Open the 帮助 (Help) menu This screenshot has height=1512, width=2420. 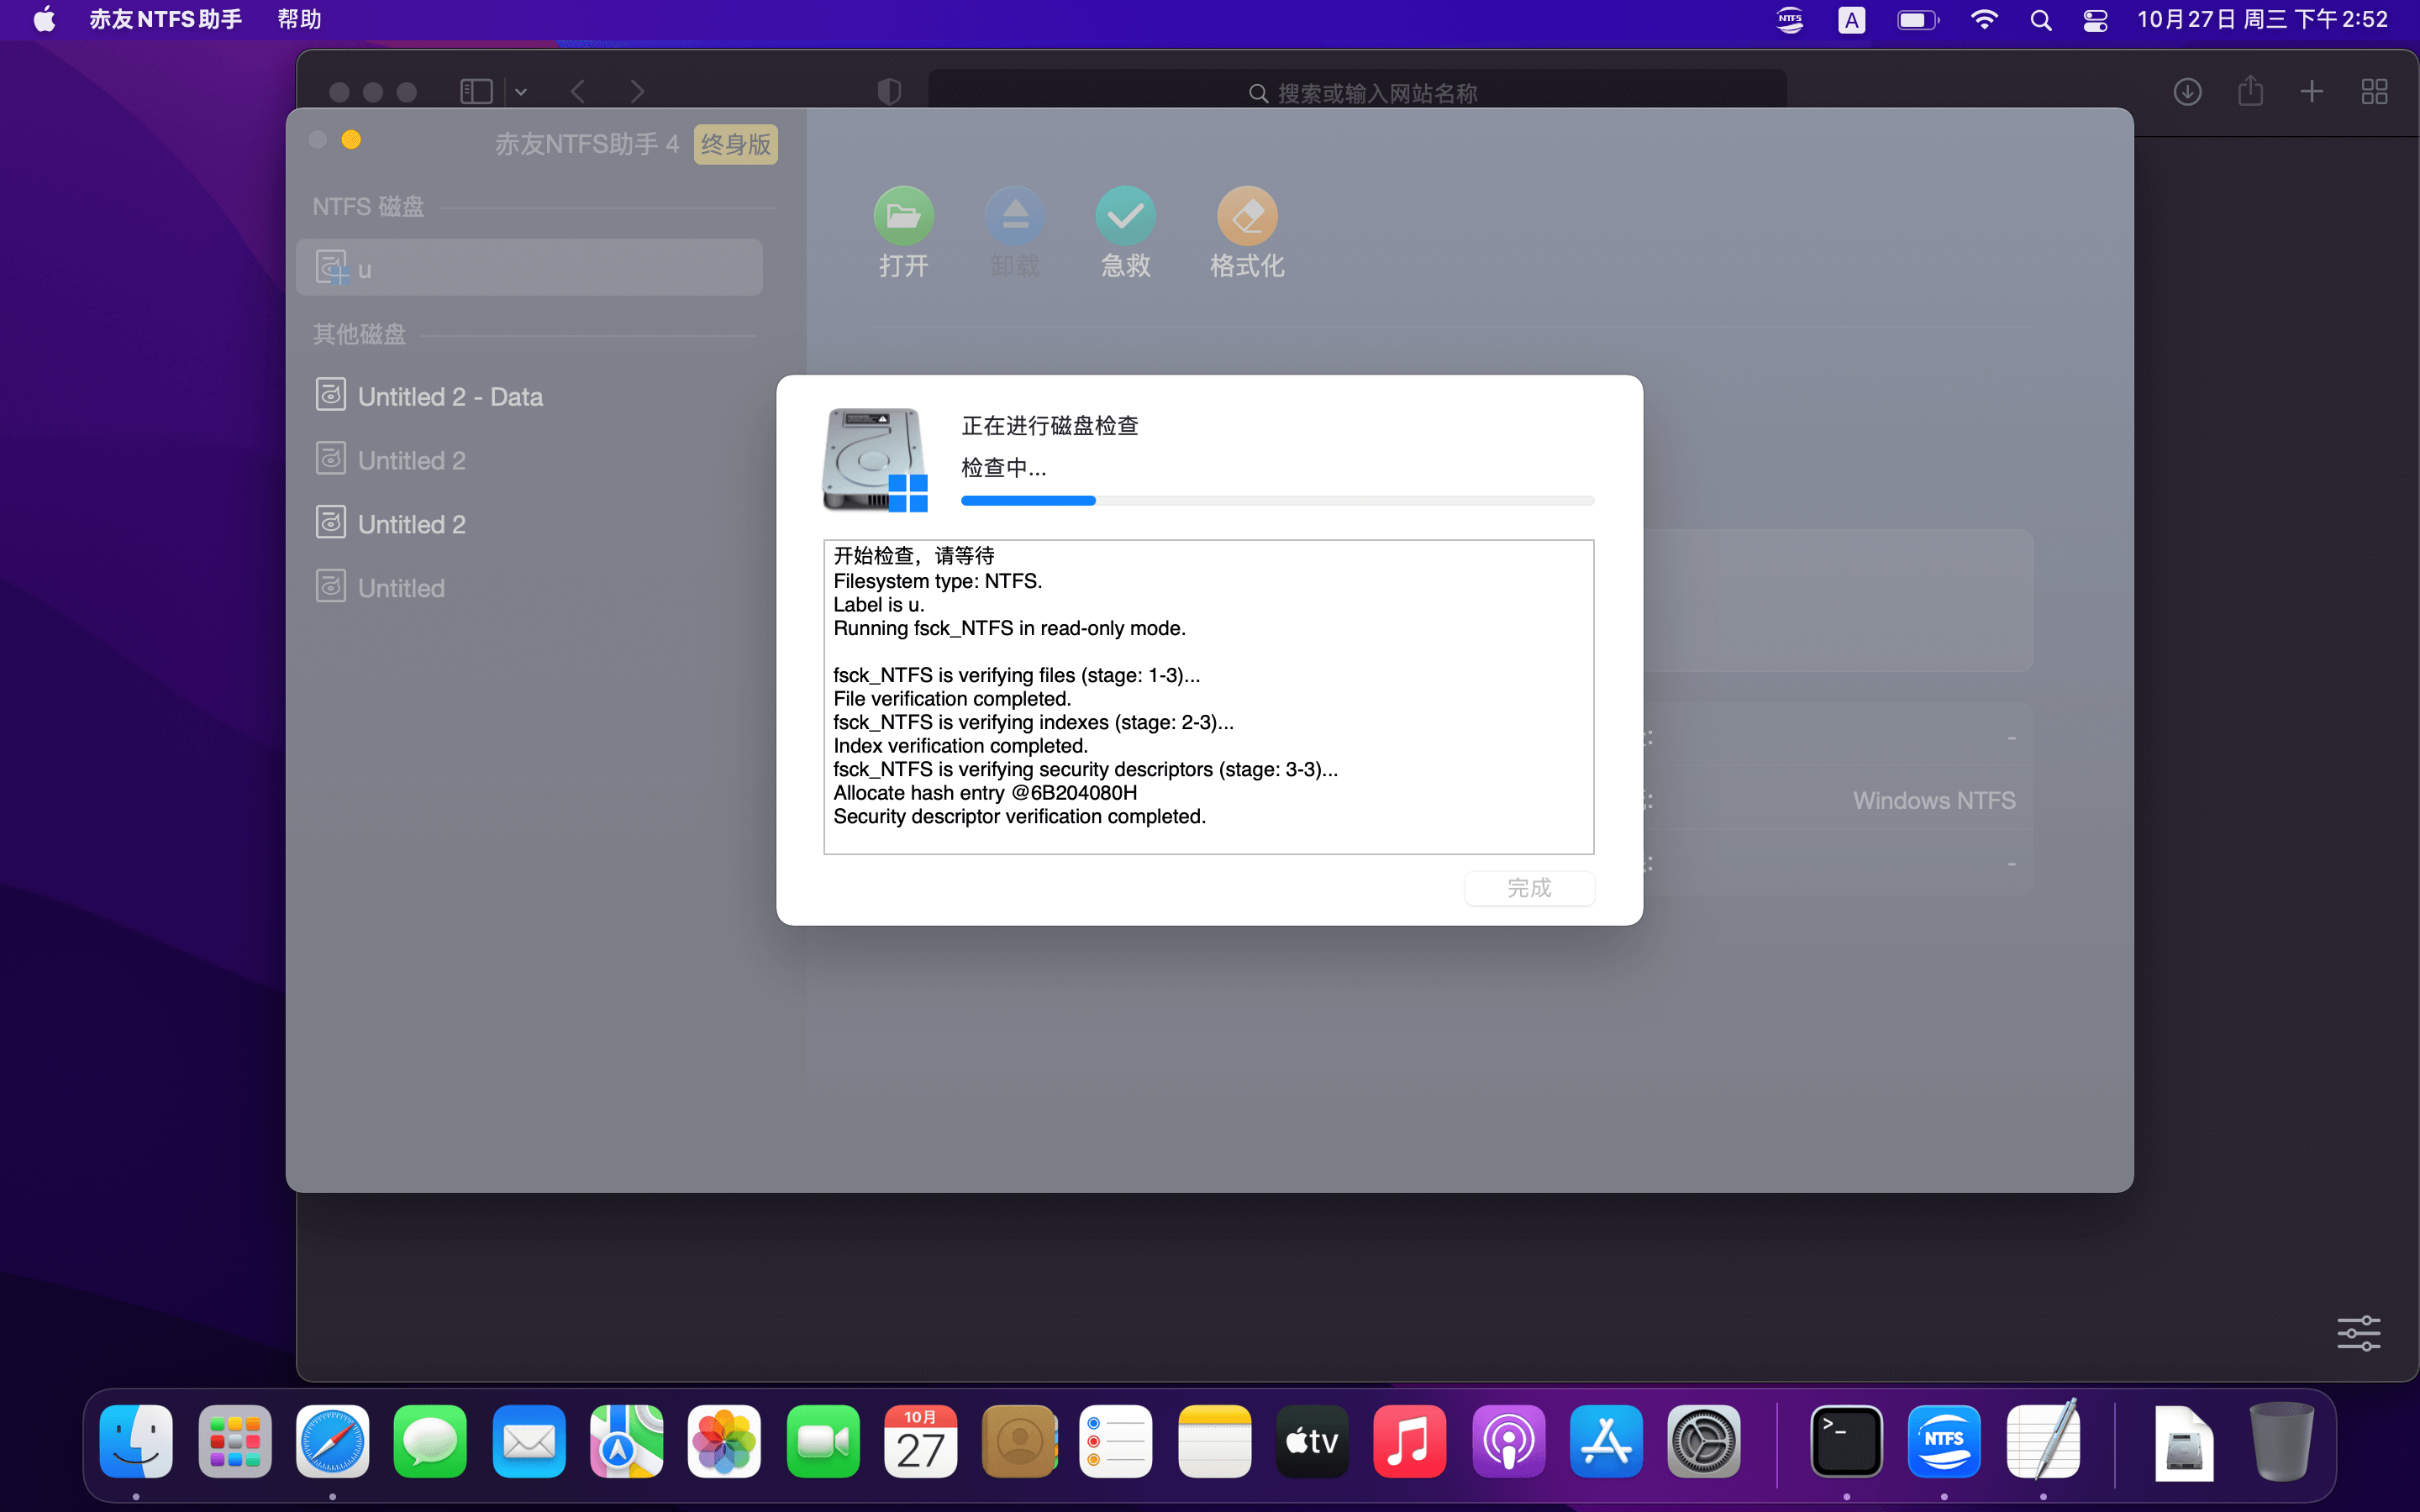[299, 20]
